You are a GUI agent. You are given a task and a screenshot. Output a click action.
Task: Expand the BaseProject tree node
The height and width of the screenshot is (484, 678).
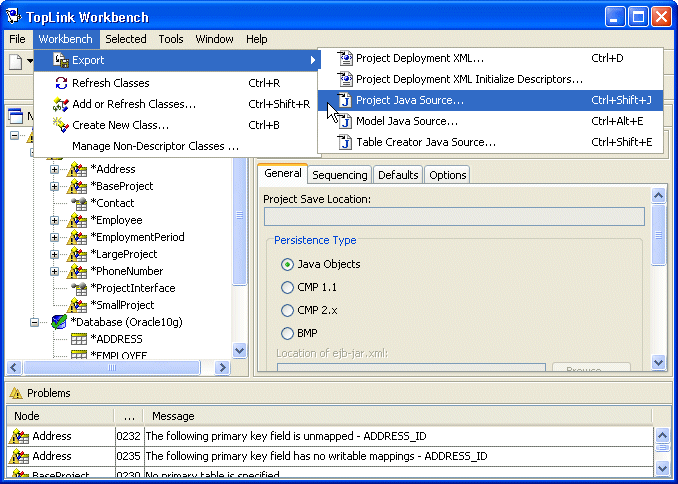54,186
